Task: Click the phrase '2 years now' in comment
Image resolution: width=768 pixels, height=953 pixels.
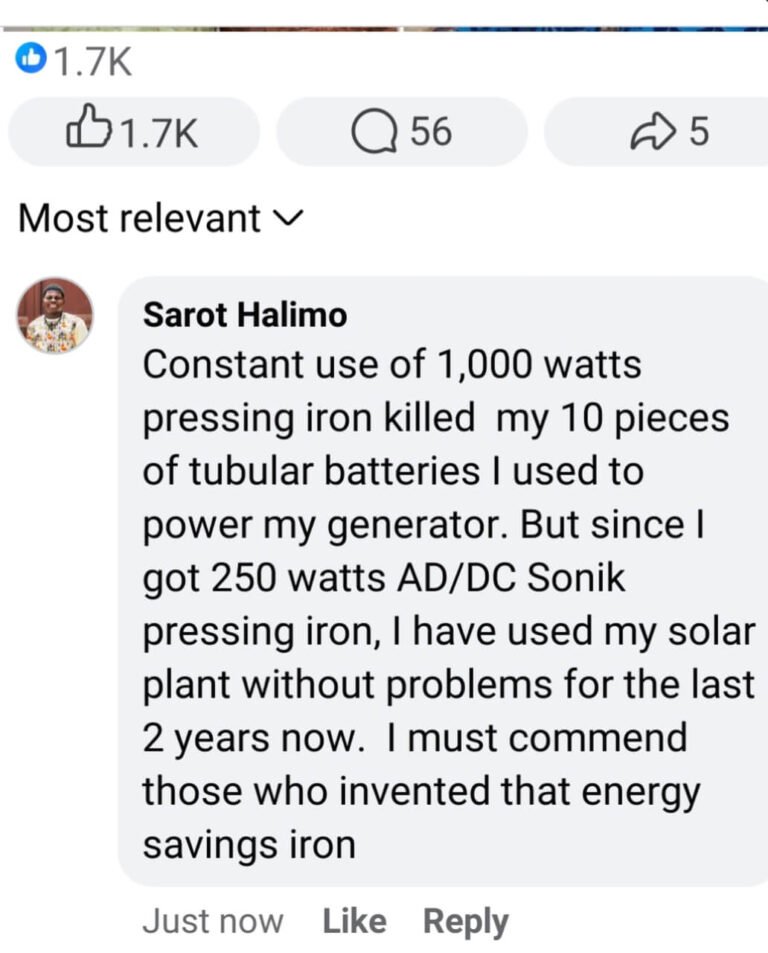Action: (252, 739)
